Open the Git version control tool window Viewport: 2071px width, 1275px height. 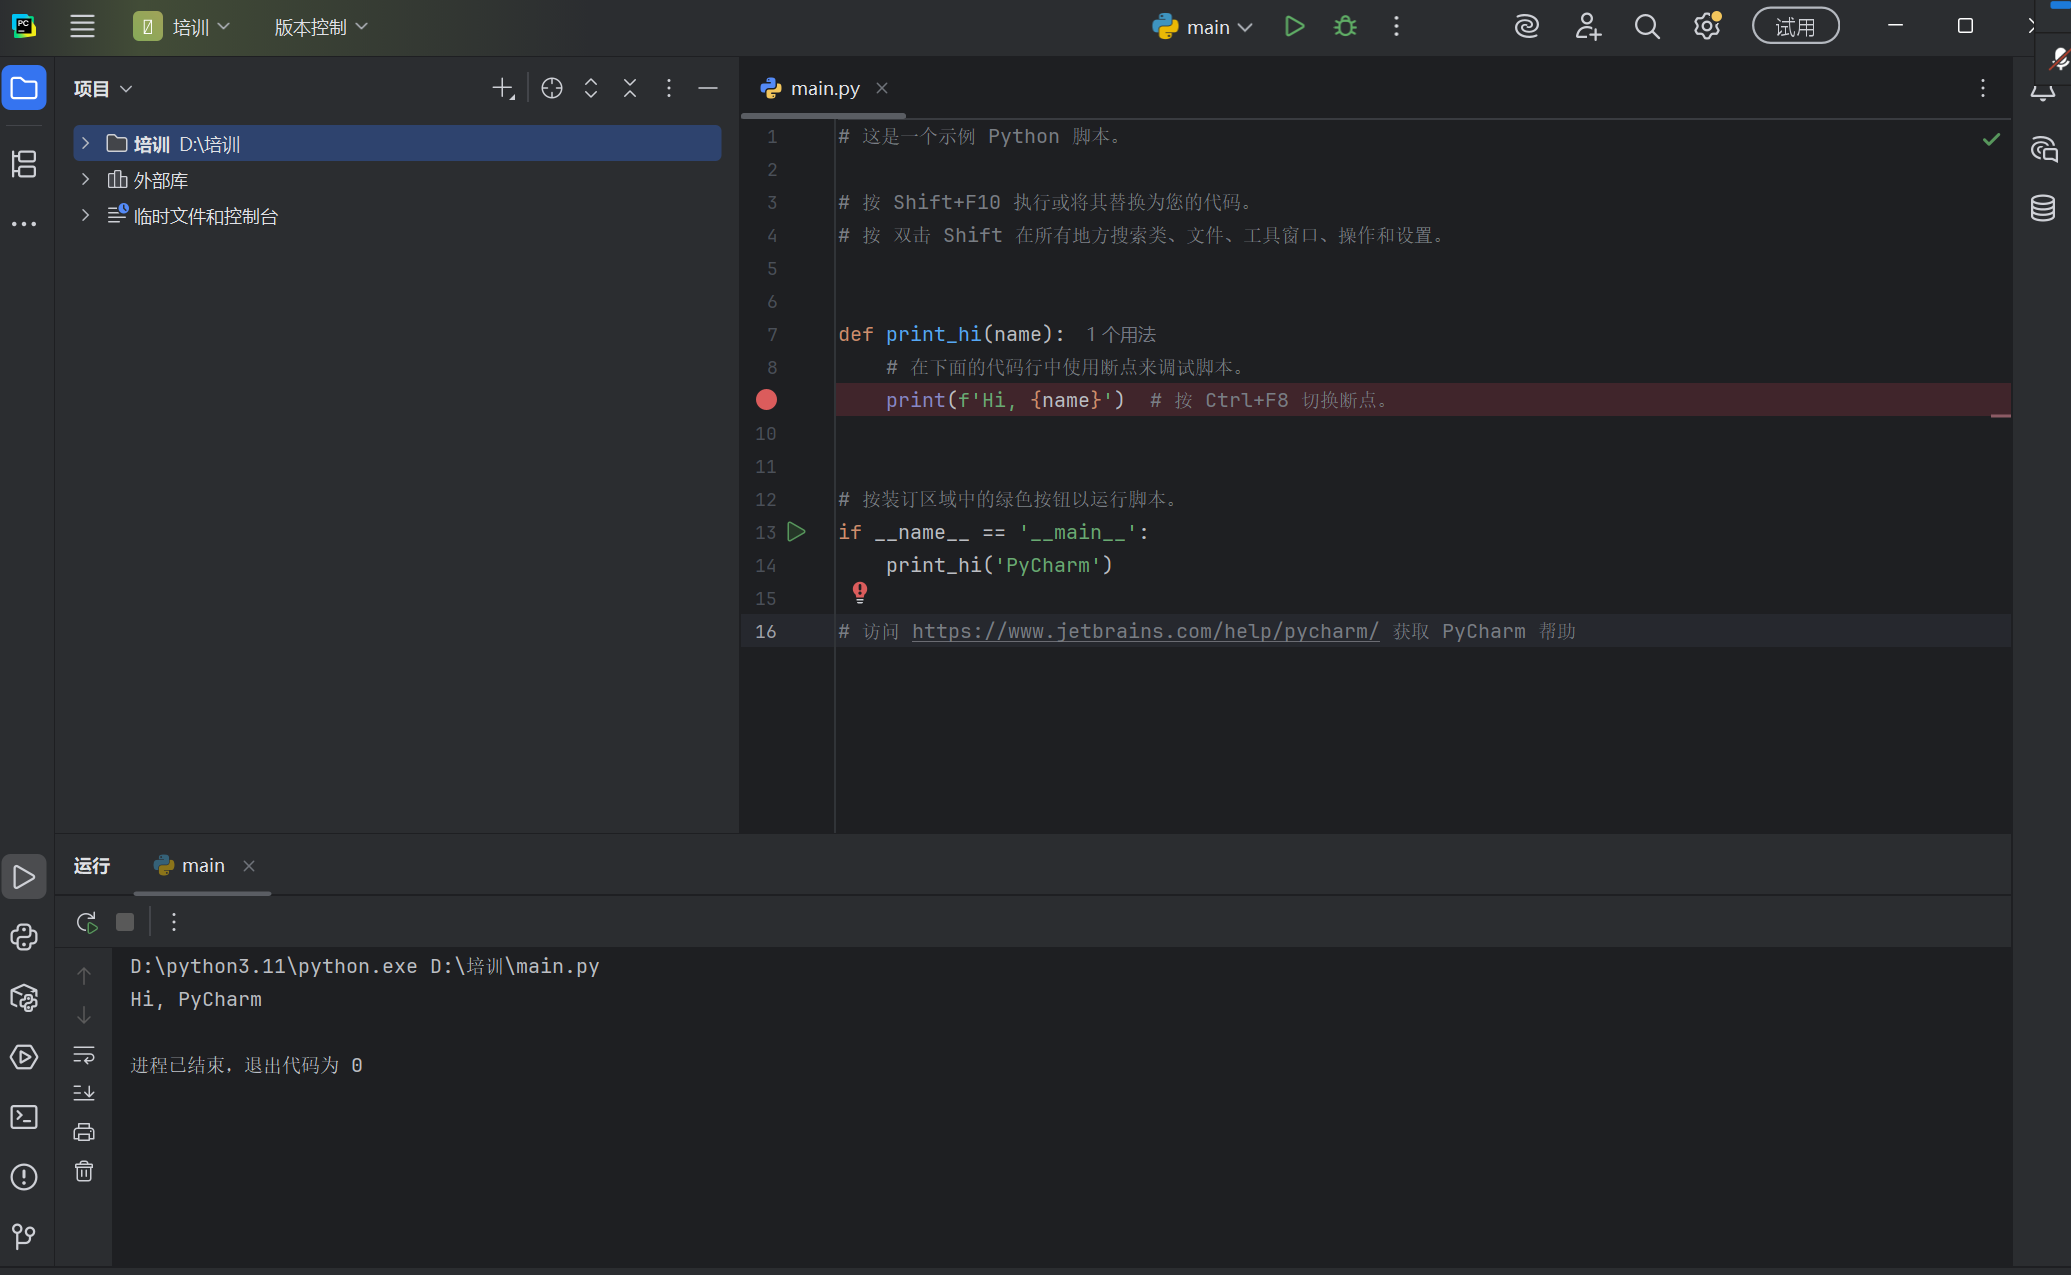24,1236
